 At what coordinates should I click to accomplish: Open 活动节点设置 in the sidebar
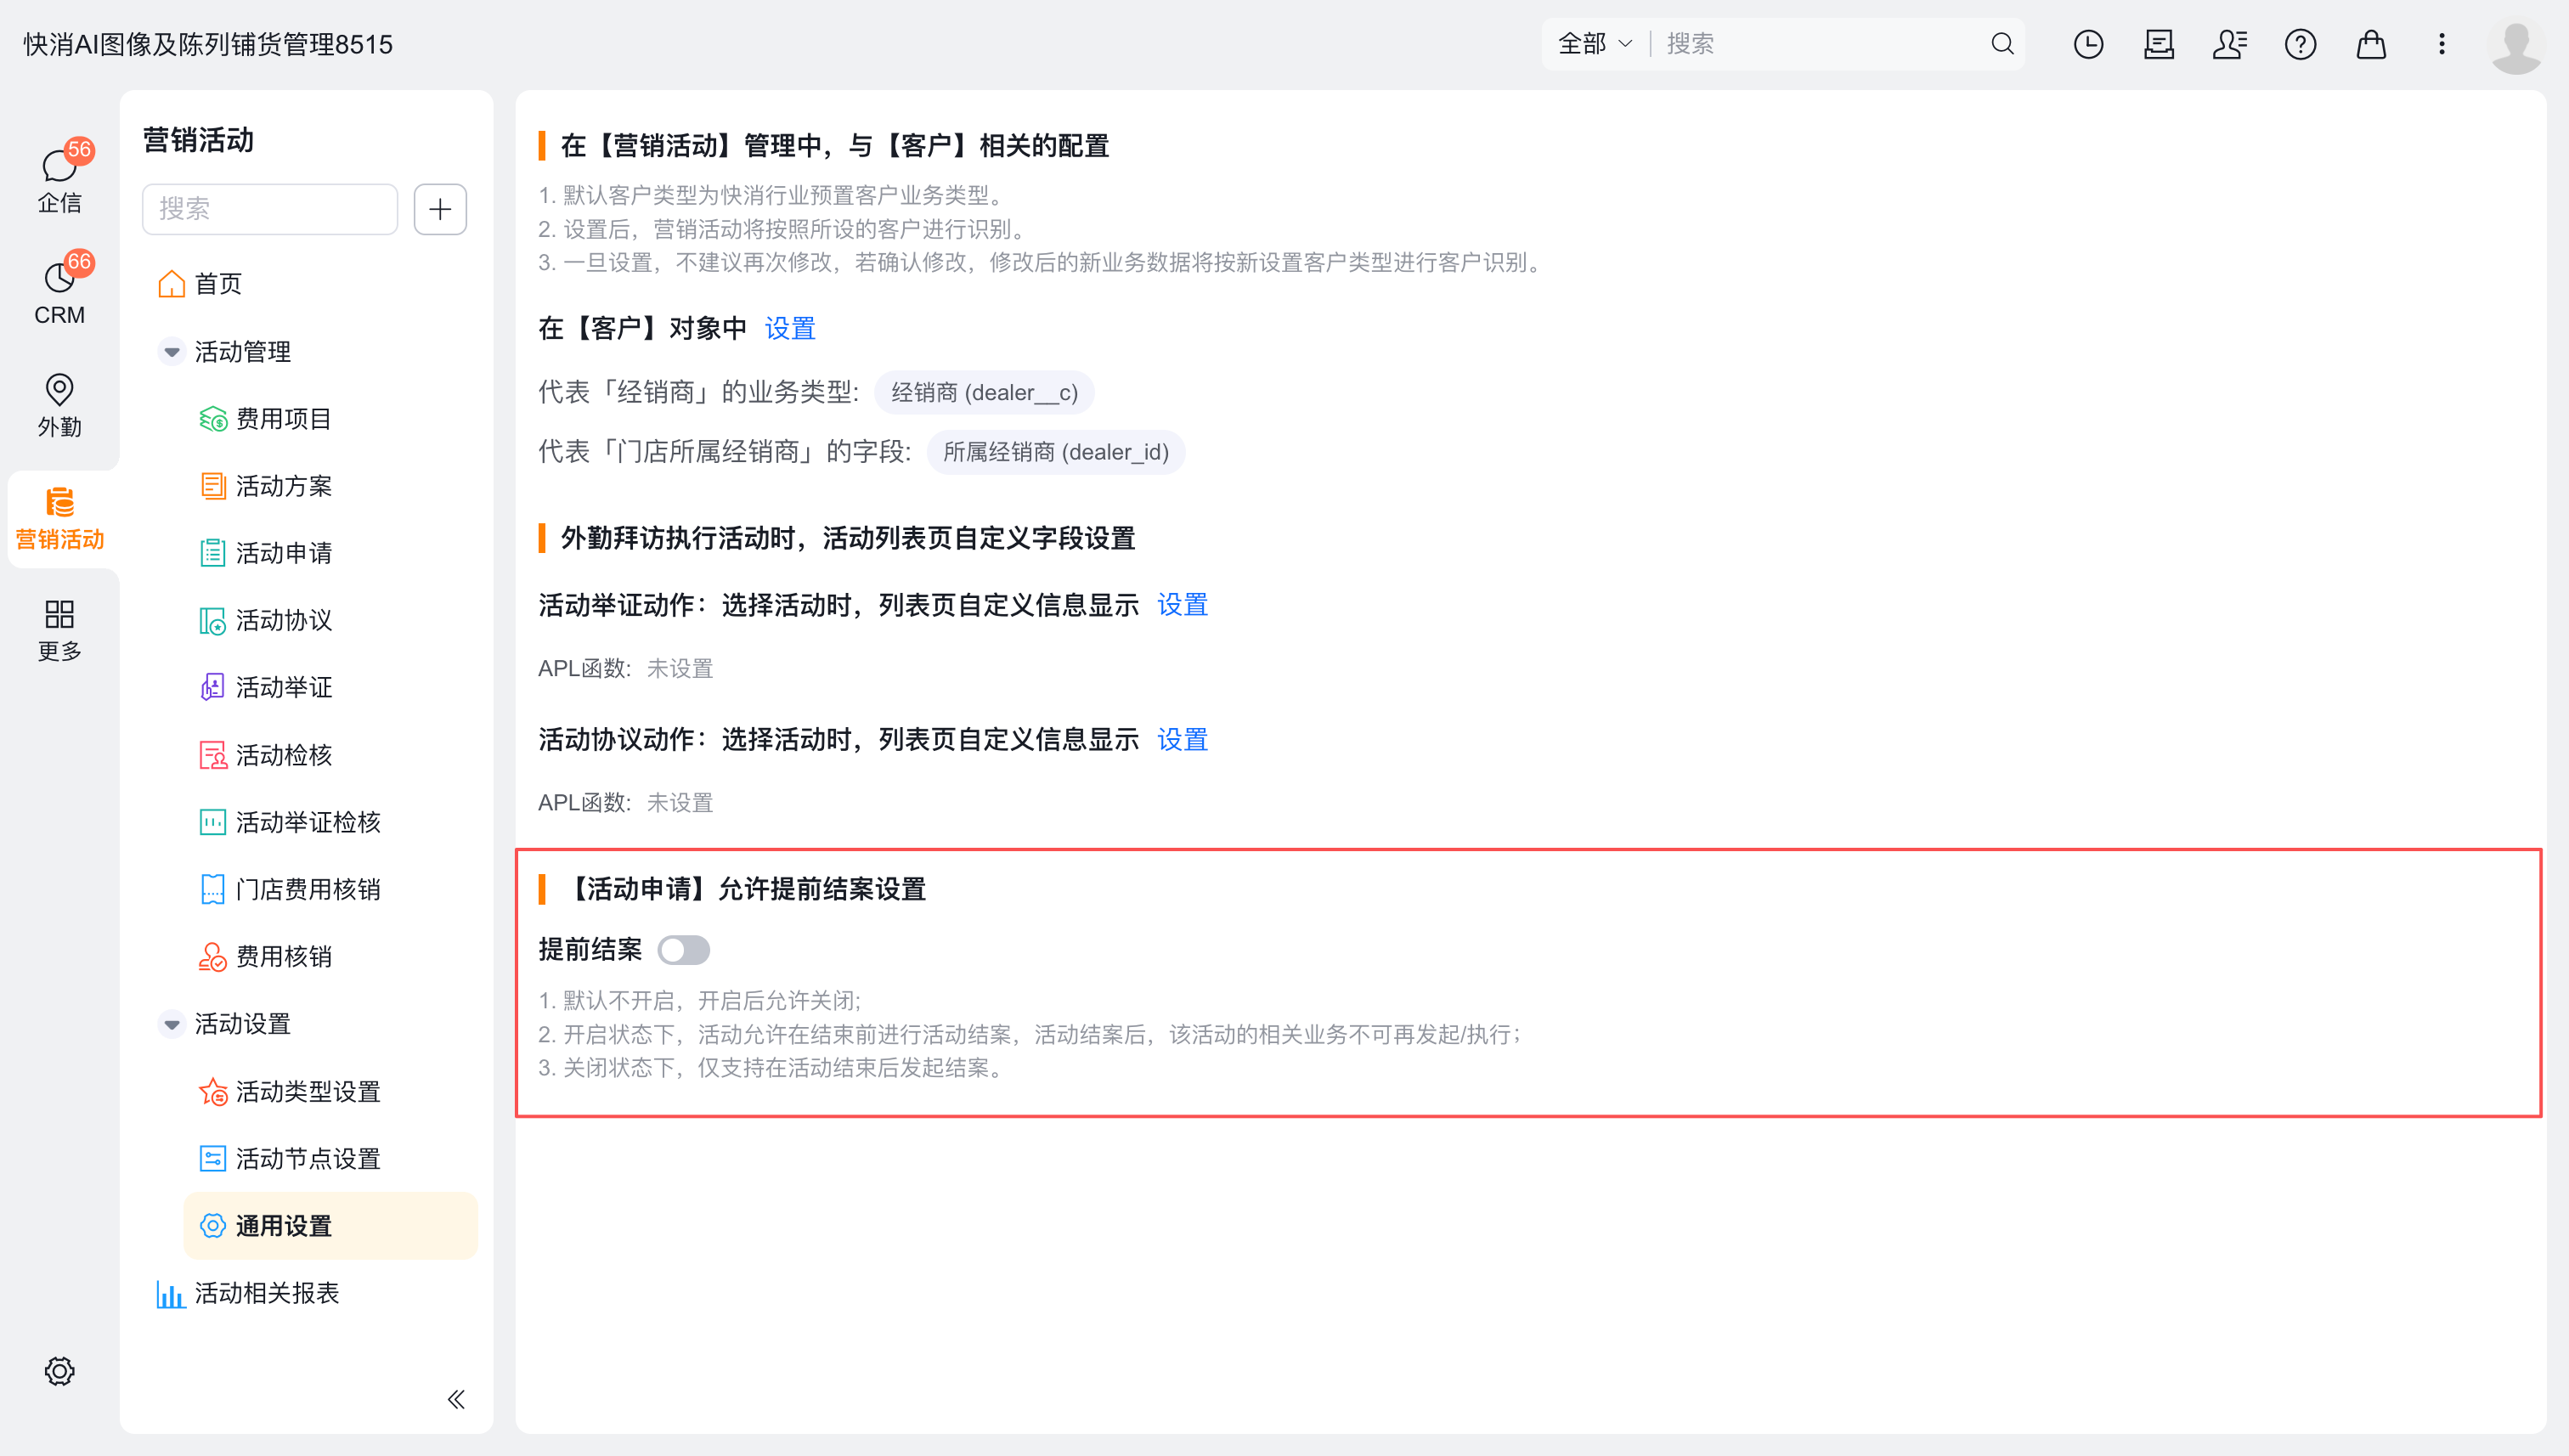click(x=290, y=1158)
